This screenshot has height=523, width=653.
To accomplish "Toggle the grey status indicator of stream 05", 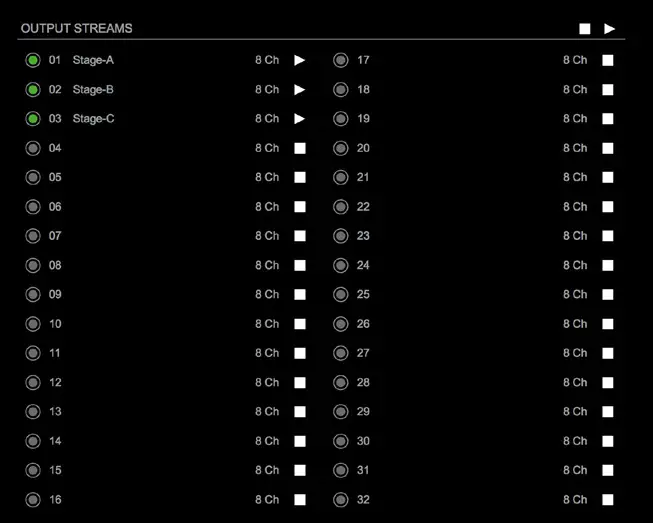I will tap(33, 177).
